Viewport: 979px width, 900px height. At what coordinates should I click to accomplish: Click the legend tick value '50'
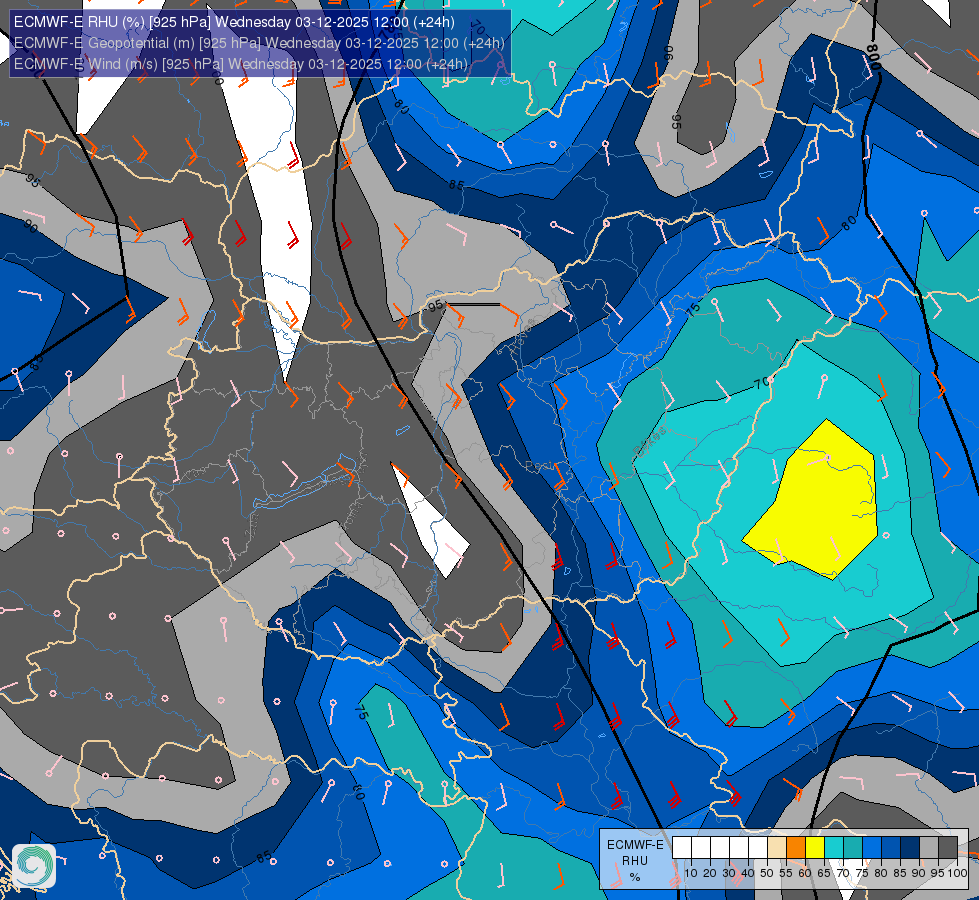point(767,873)
